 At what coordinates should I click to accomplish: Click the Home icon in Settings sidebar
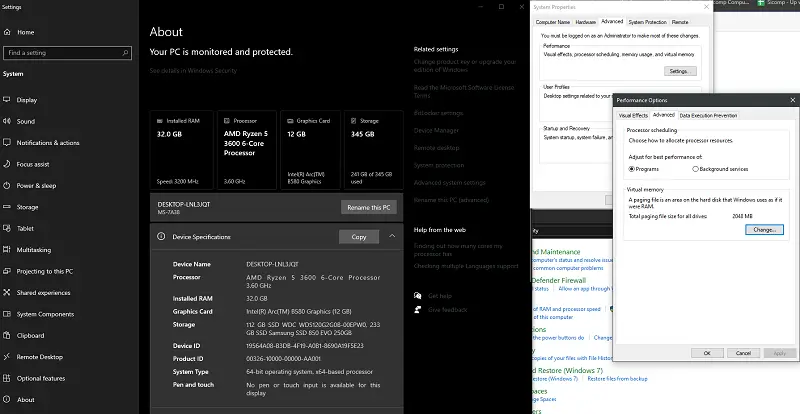[7, 31]
